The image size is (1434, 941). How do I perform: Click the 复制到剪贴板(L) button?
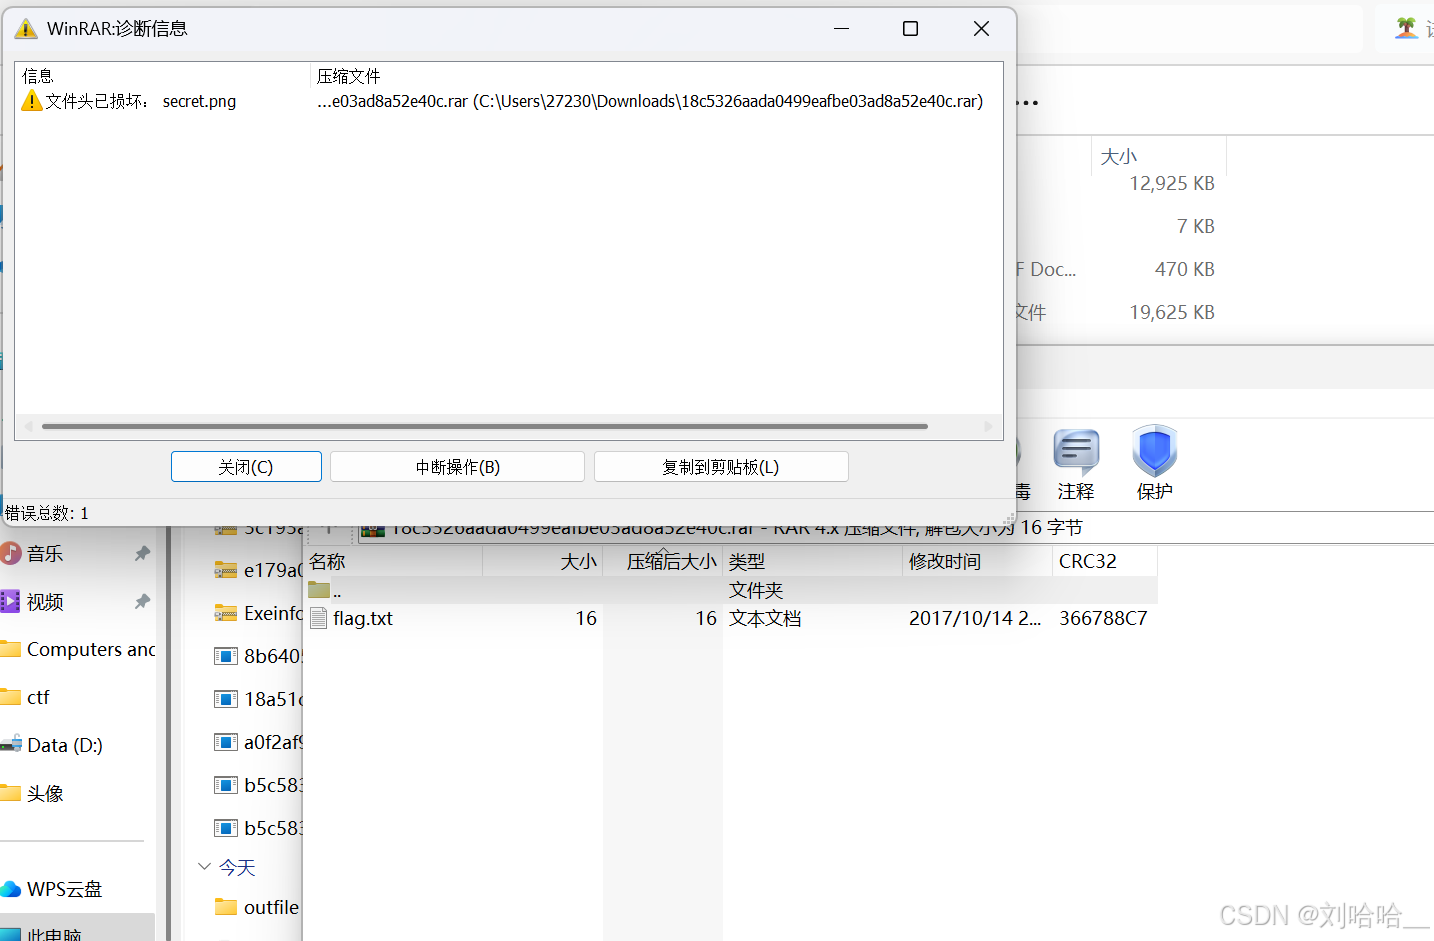(x=721, y=466)
